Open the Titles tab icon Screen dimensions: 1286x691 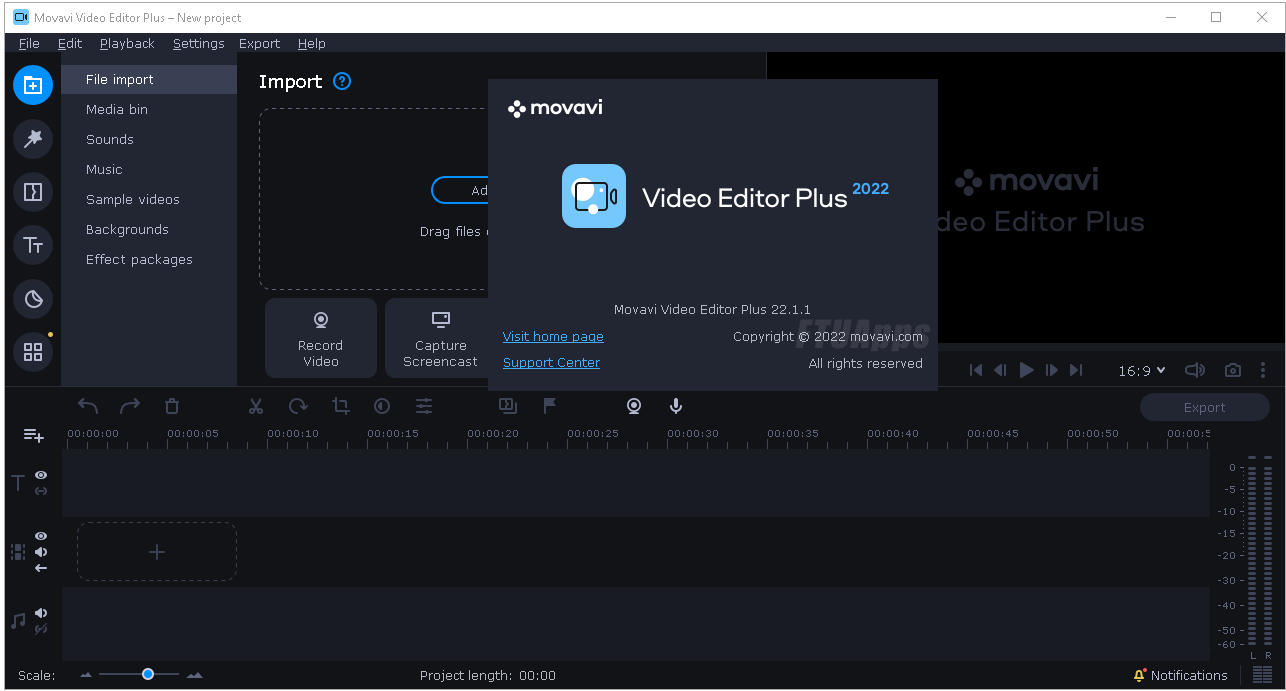click(33, 245)
